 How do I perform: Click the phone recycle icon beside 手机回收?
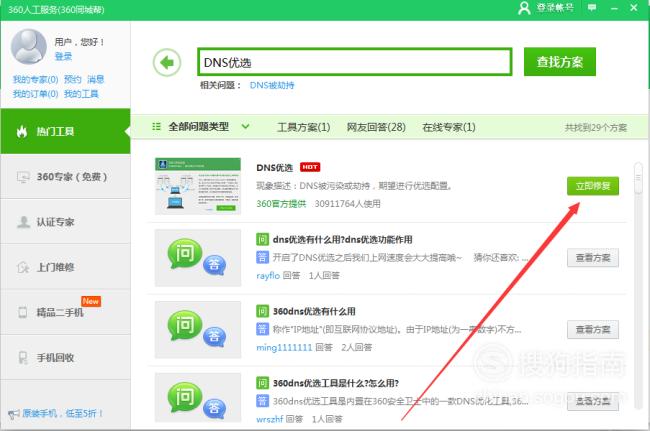[23, 357]
